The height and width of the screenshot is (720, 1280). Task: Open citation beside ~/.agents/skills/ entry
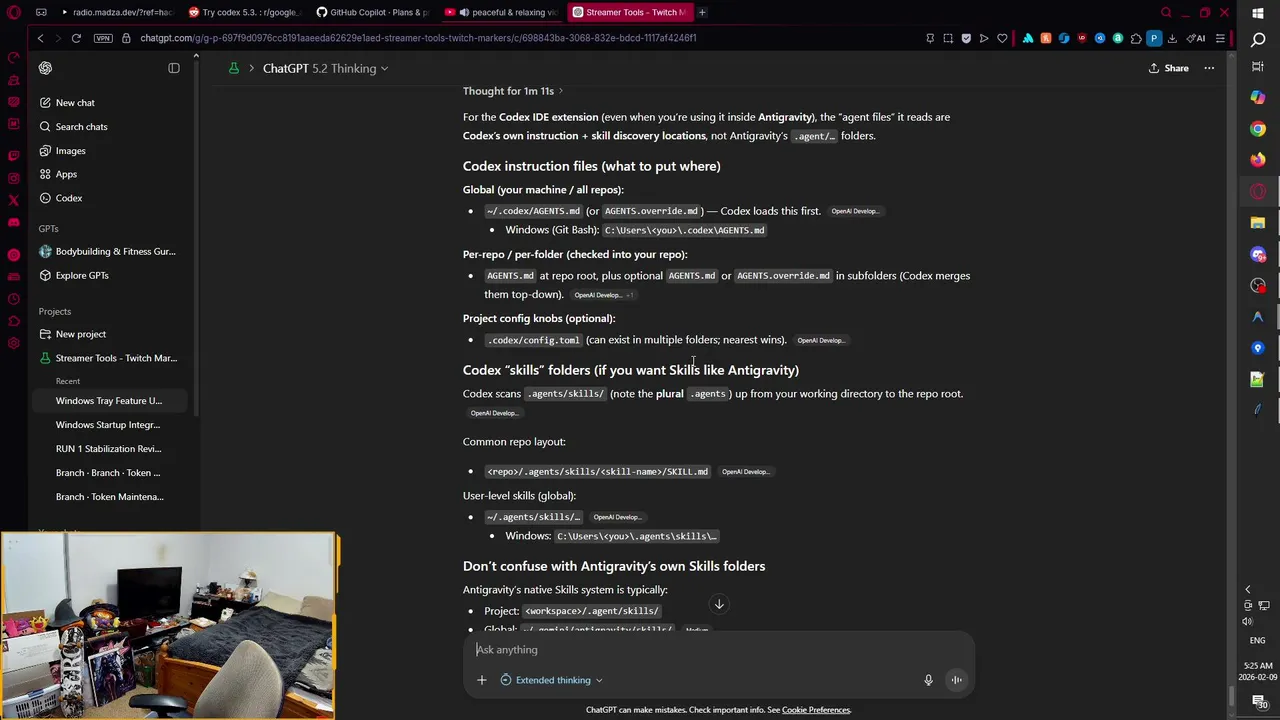(x=618, y=517)
